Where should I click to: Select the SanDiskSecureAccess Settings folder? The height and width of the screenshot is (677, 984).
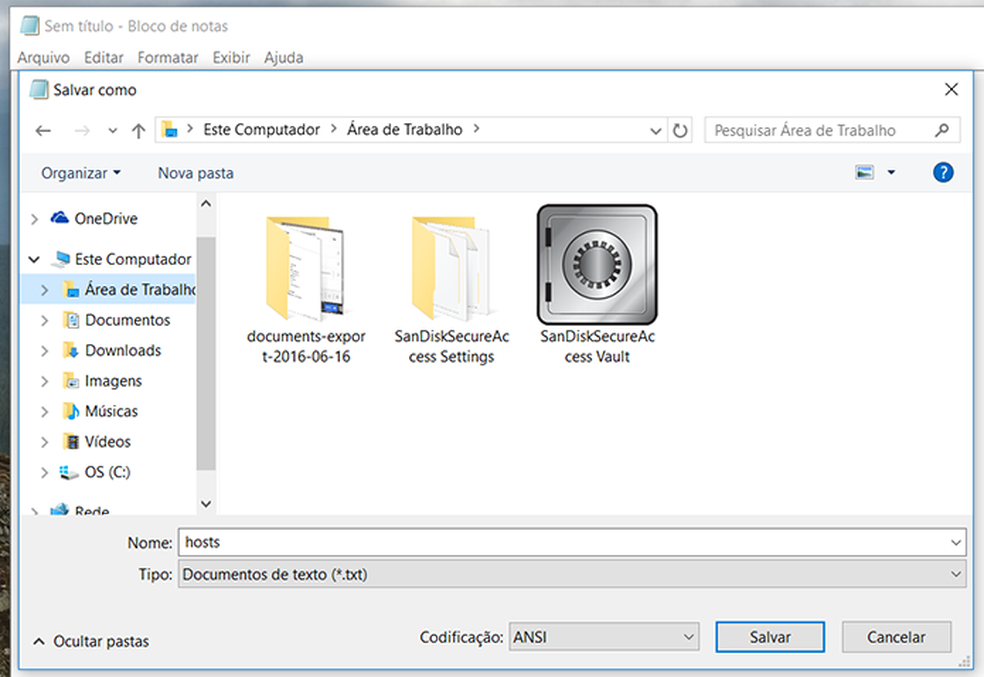coord(451,289)
